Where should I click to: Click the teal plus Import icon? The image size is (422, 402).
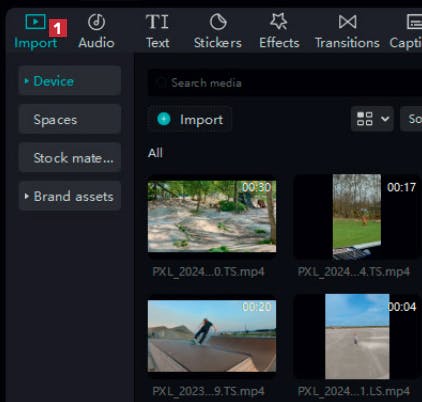pos(164,119)
